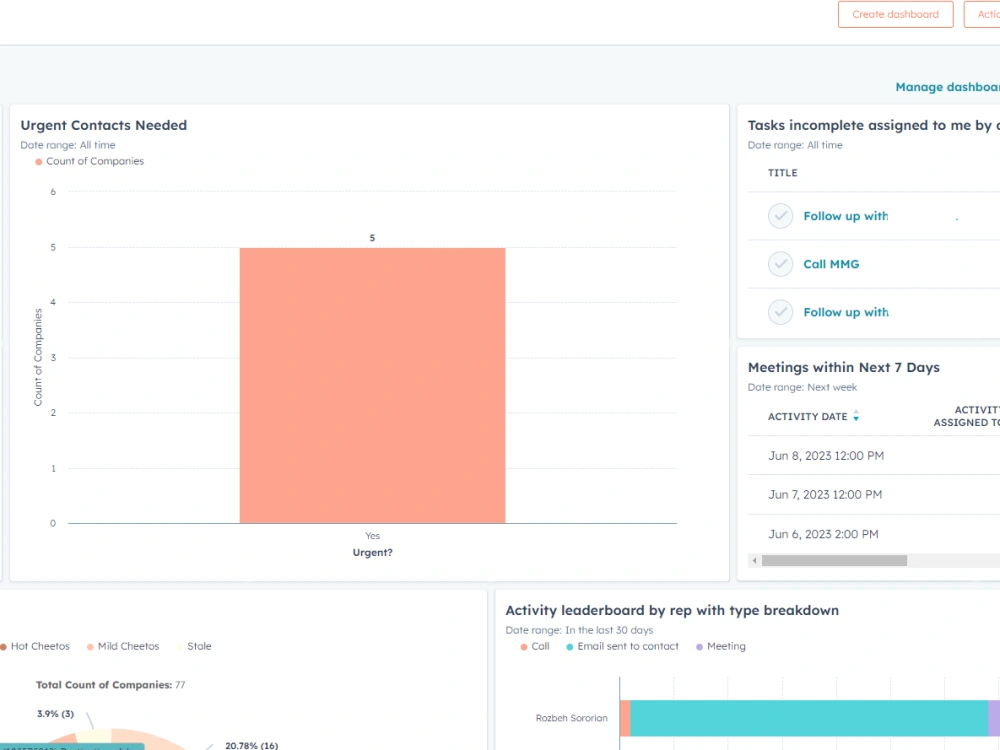Click the Urgent Contacts Needed report title
Screen dimensions: 1000x750
(103, 125)
